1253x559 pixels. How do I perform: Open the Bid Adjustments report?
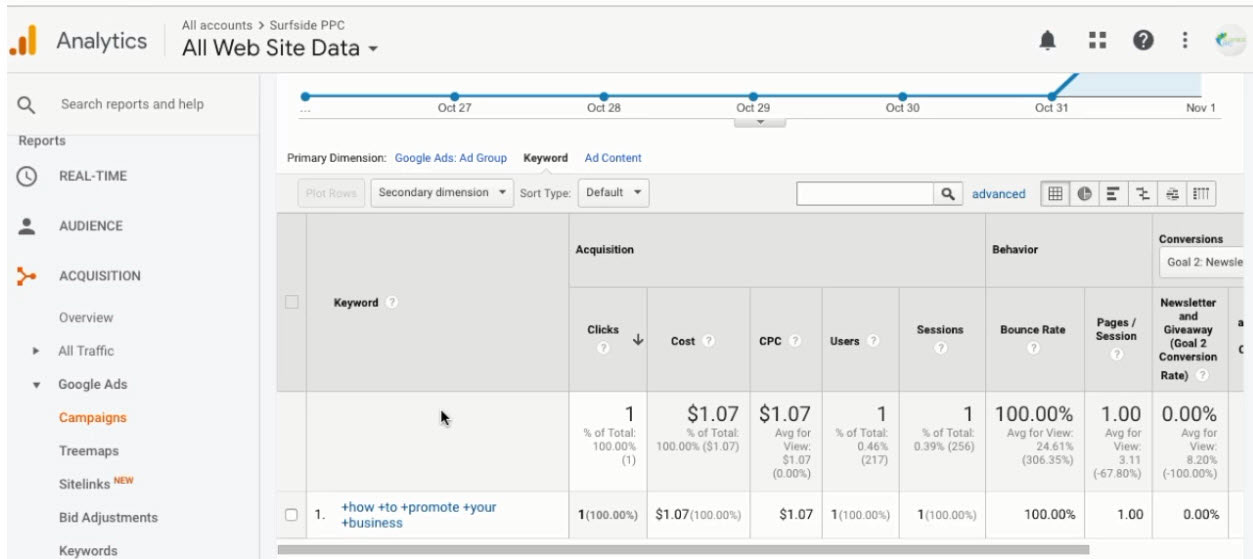click(108, 518)
